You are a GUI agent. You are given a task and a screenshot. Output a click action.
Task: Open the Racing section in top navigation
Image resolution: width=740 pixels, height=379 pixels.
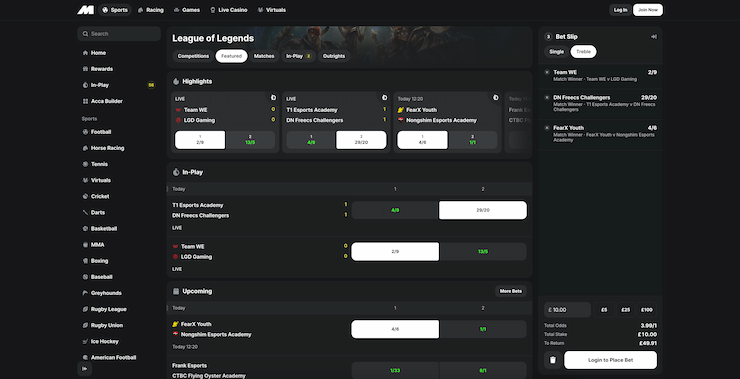pos(151,10)
